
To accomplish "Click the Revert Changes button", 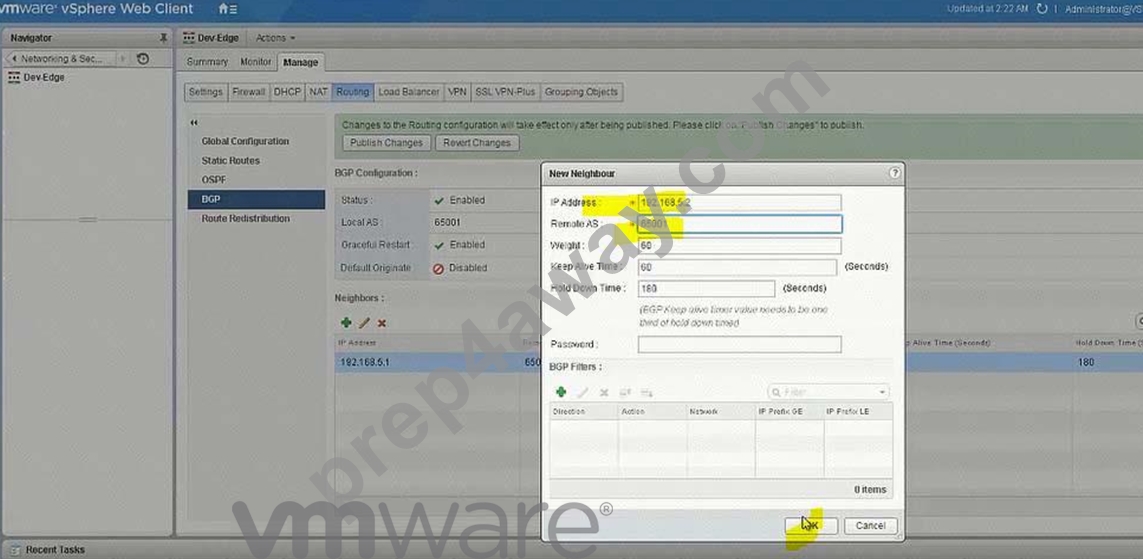I will [x=477, y=143].
